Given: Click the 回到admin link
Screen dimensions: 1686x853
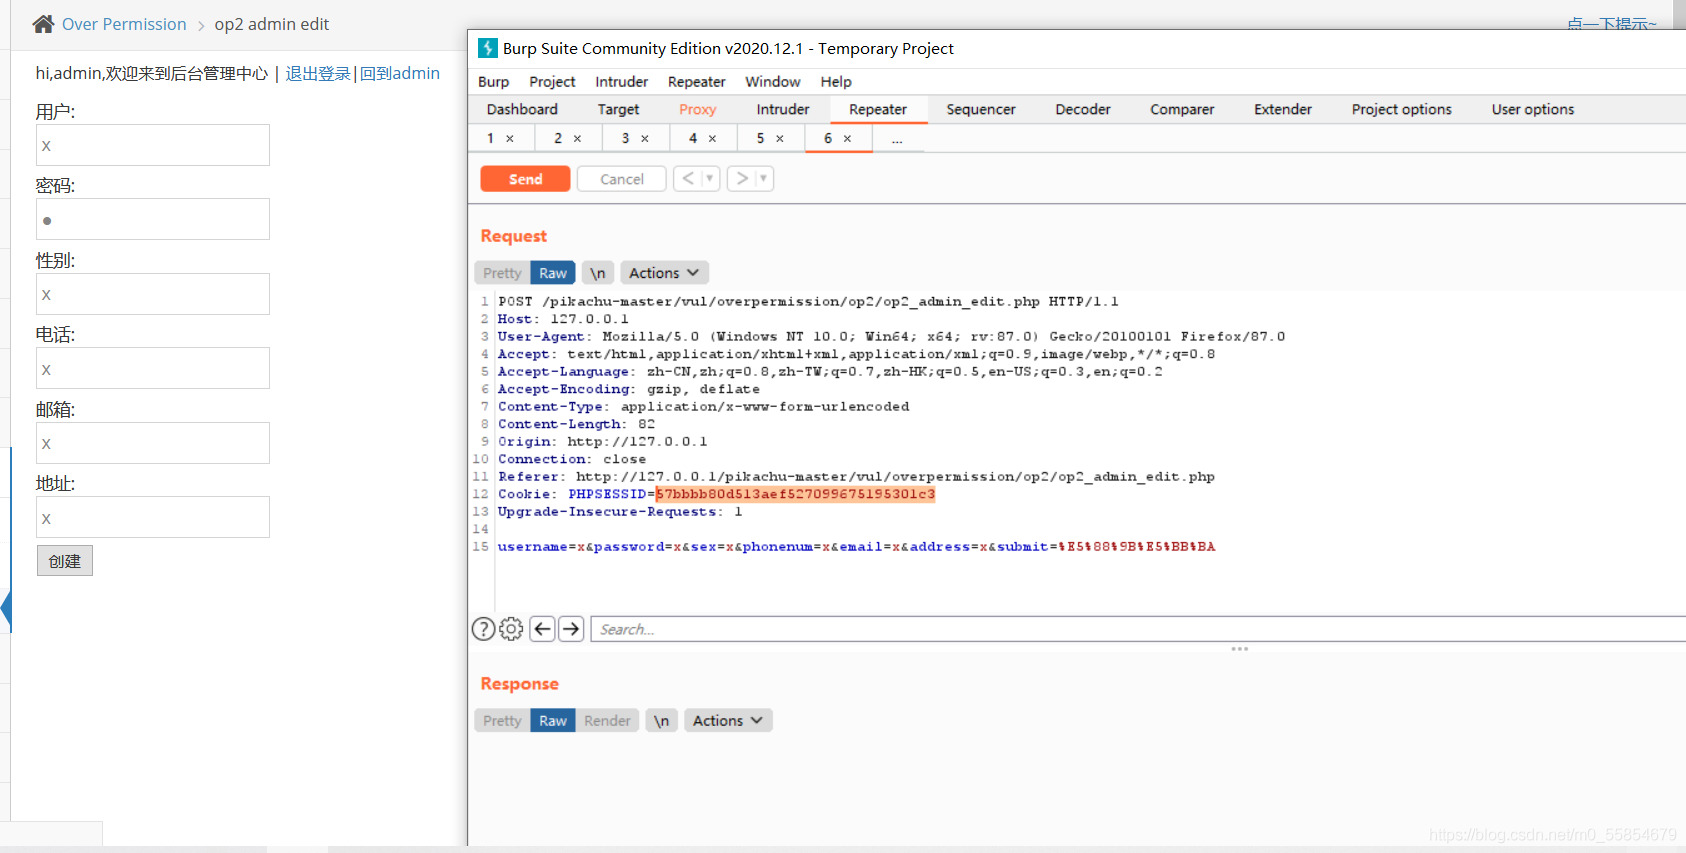Looking at the screenshot, I should 399,73.
